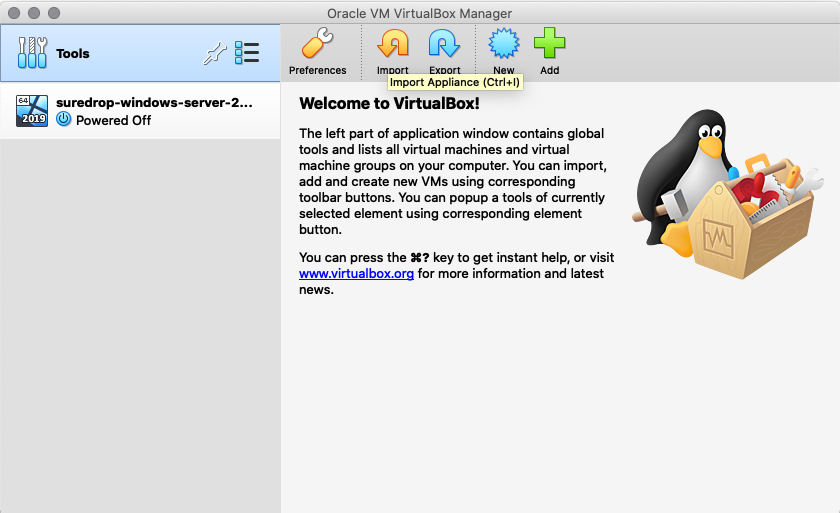
Task: Click the Add label under plus icon
Action: point(550,70)
